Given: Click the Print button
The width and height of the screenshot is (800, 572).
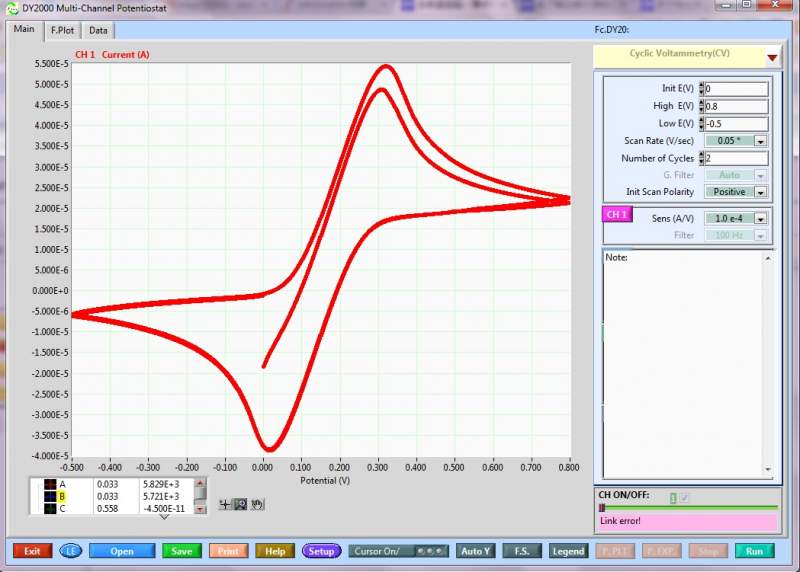Looking at the screenshot, I should pos(228,551).
